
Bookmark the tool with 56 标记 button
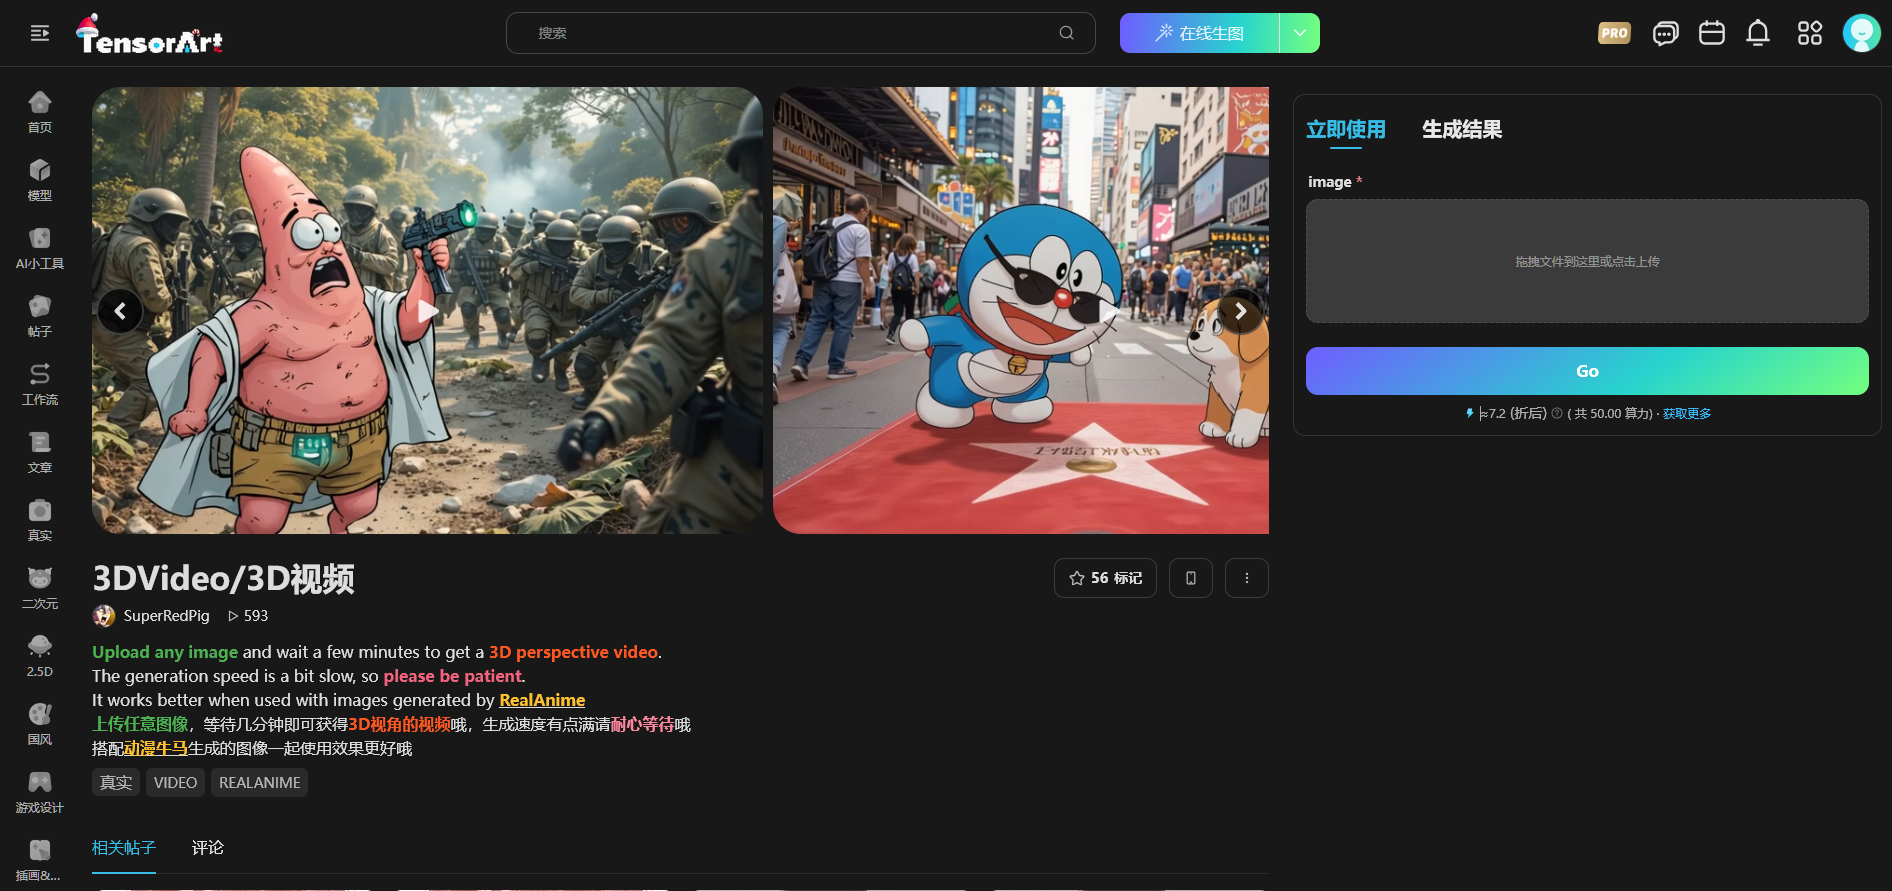[1105, 578]
